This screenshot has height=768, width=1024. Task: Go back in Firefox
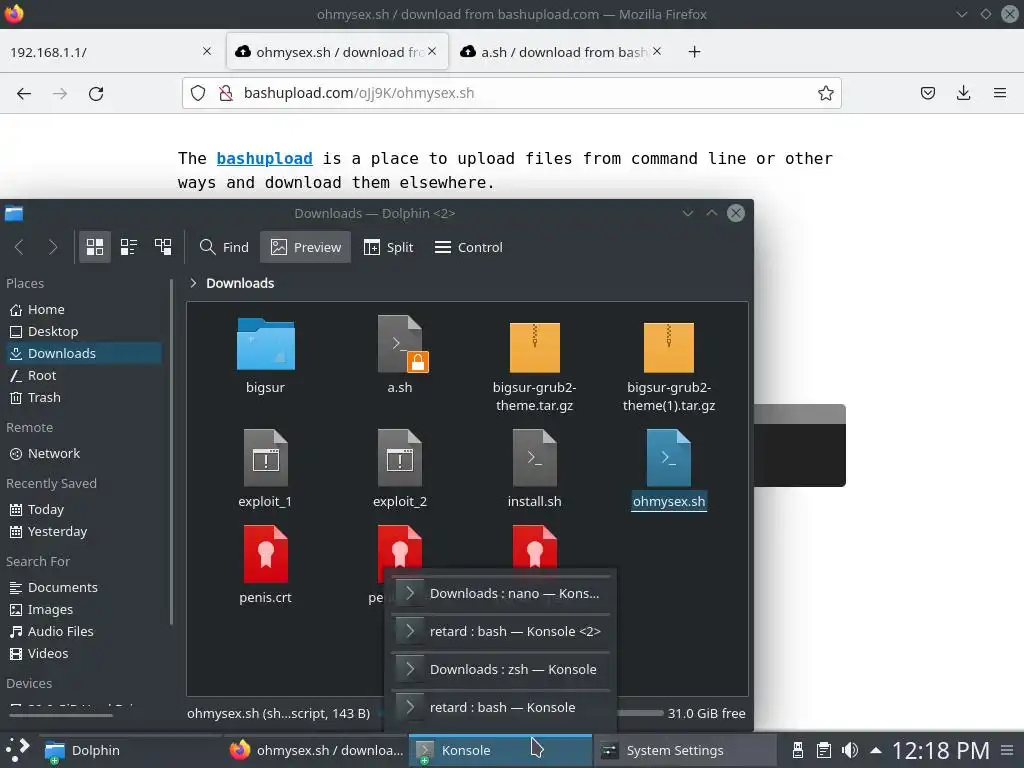24,93
